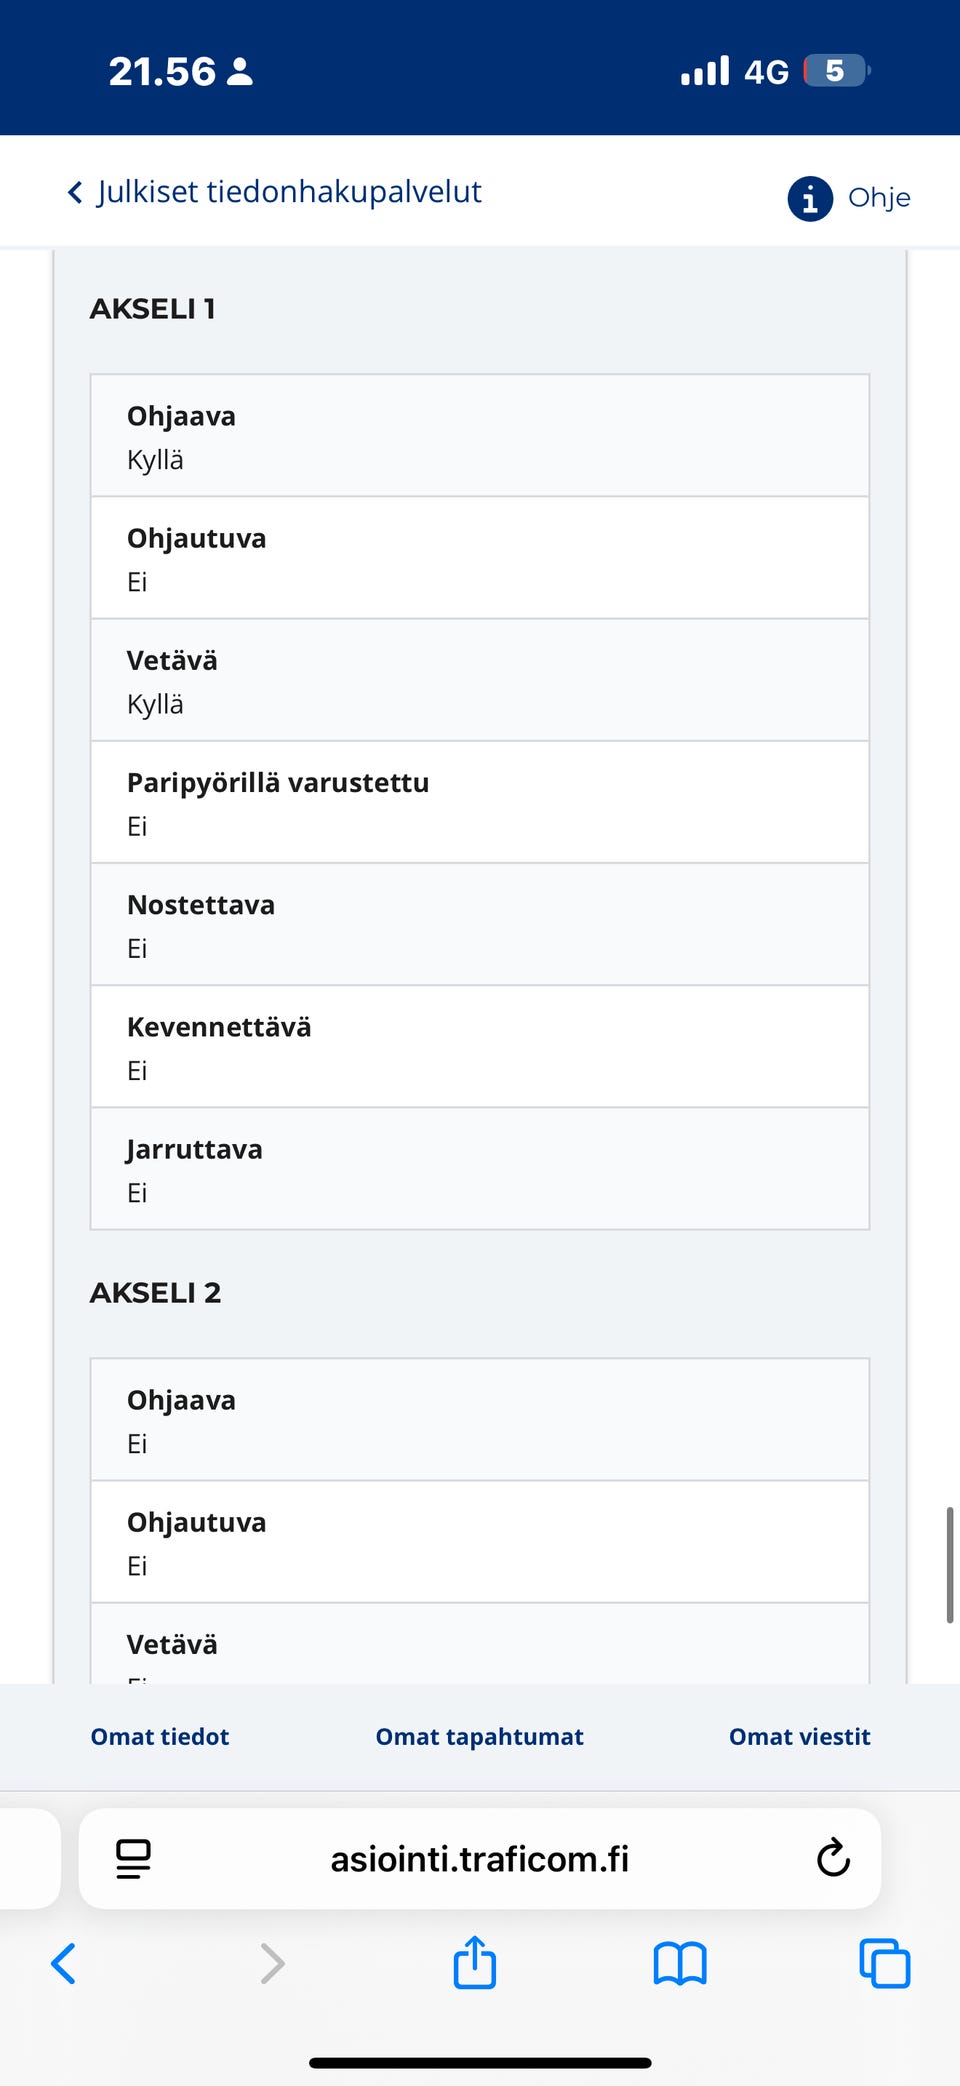Tap the clock in the status bar

(x=162, y=71)
